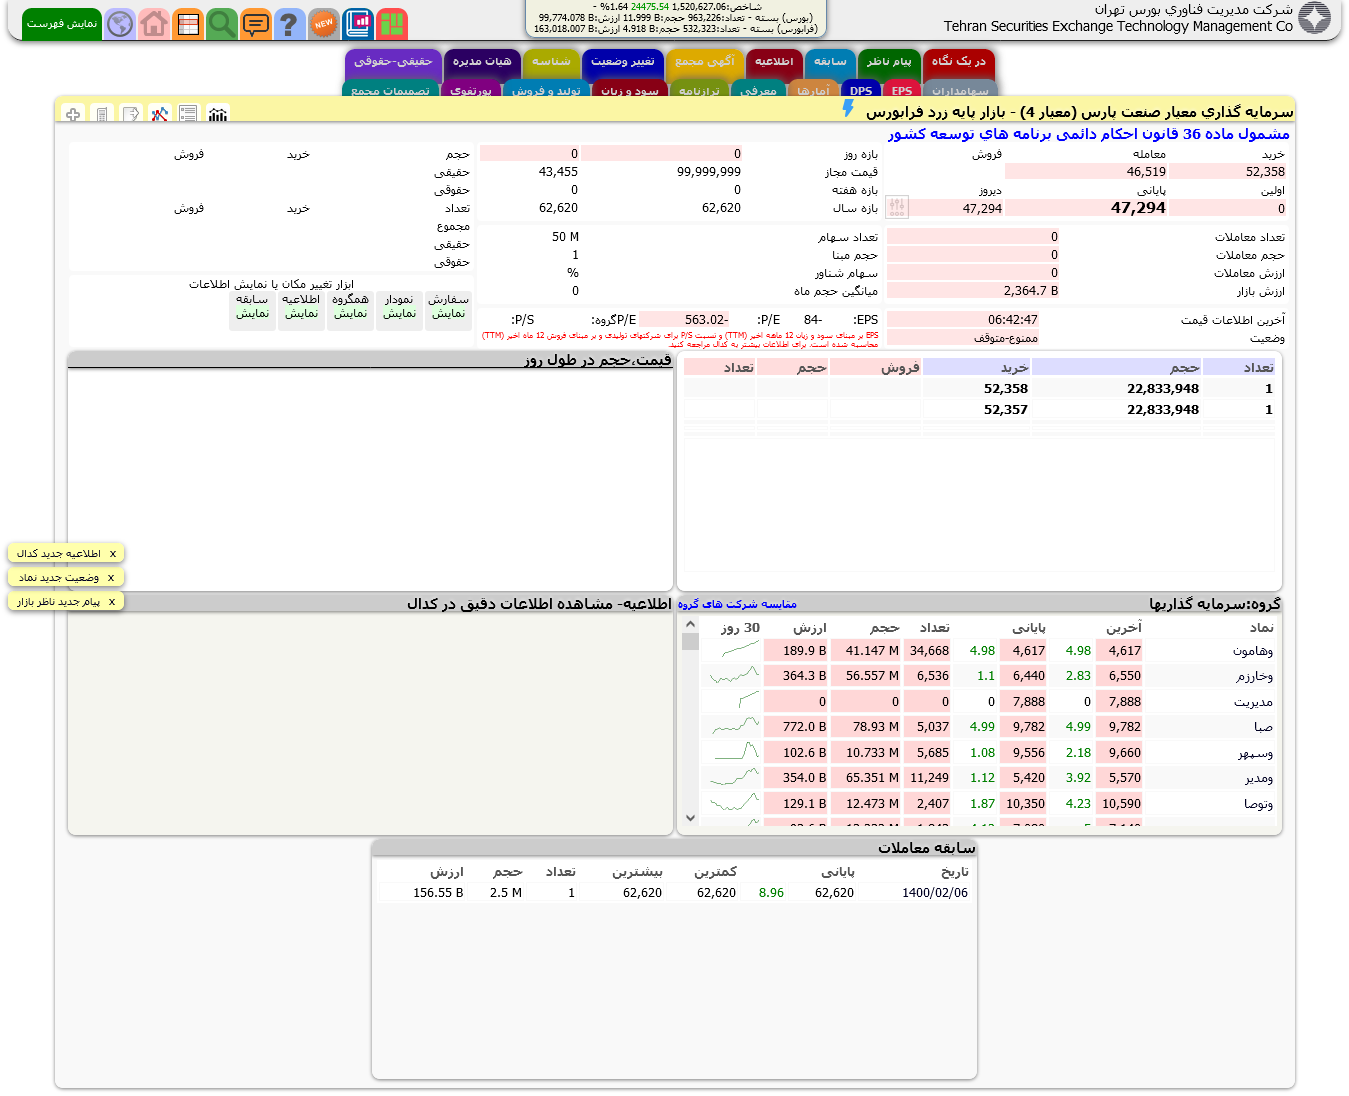Viewport: 1349px width, 1096px height.
Task: Open the green magnifier search icon
Action: point(222,24)
